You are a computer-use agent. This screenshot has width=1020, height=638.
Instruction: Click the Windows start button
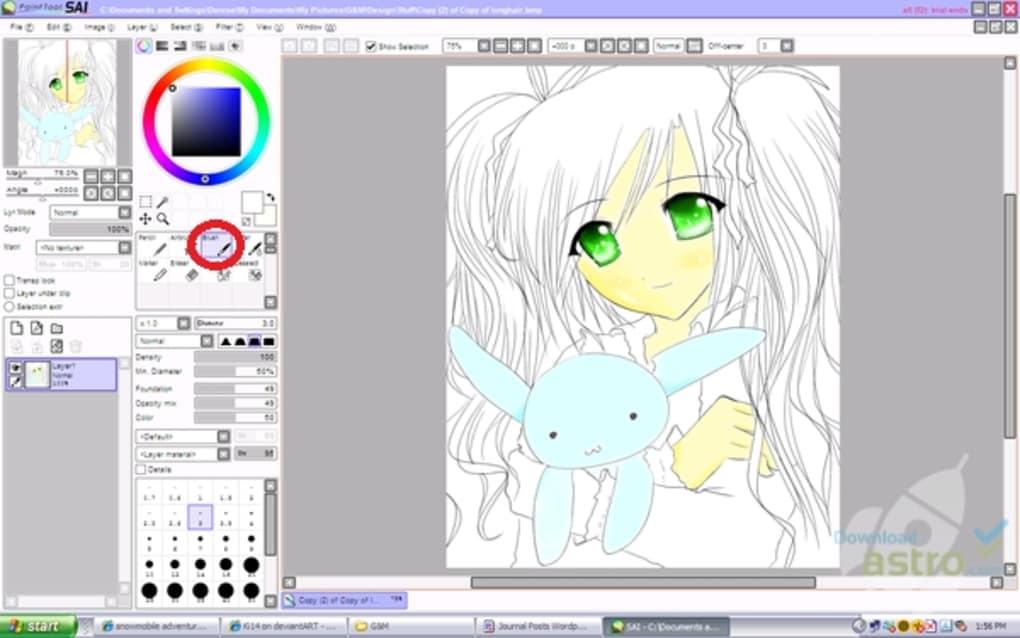(x=38, y=626)
